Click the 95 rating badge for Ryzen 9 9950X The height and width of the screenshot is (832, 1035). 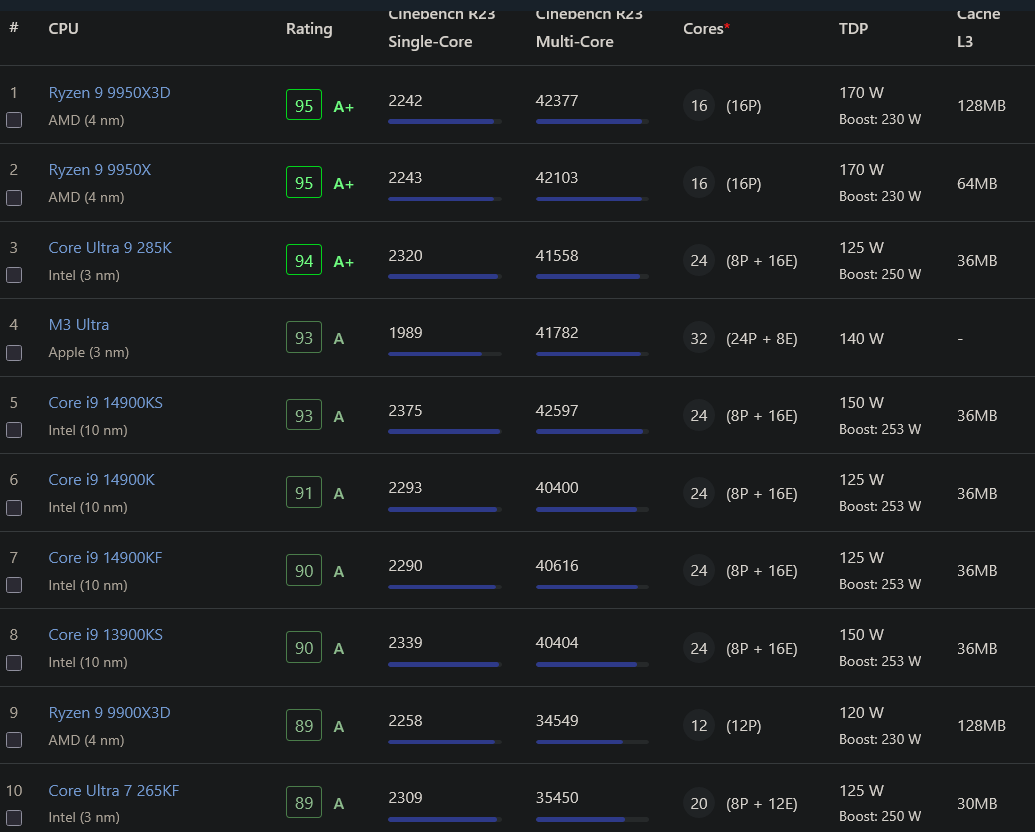pyautogui.click(x=304, y=182)
